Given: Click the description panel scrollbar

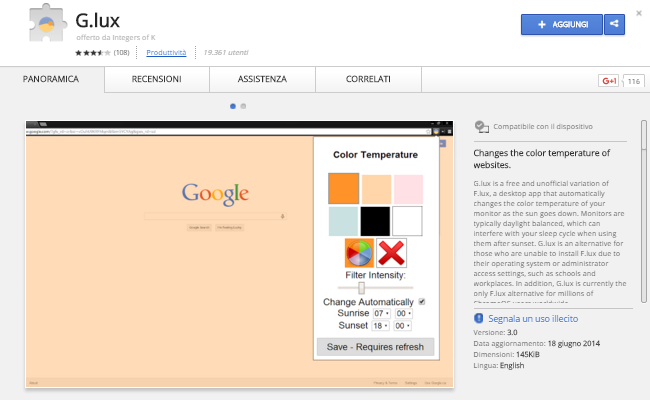Looking at the screenshot, I should [643, 211].
